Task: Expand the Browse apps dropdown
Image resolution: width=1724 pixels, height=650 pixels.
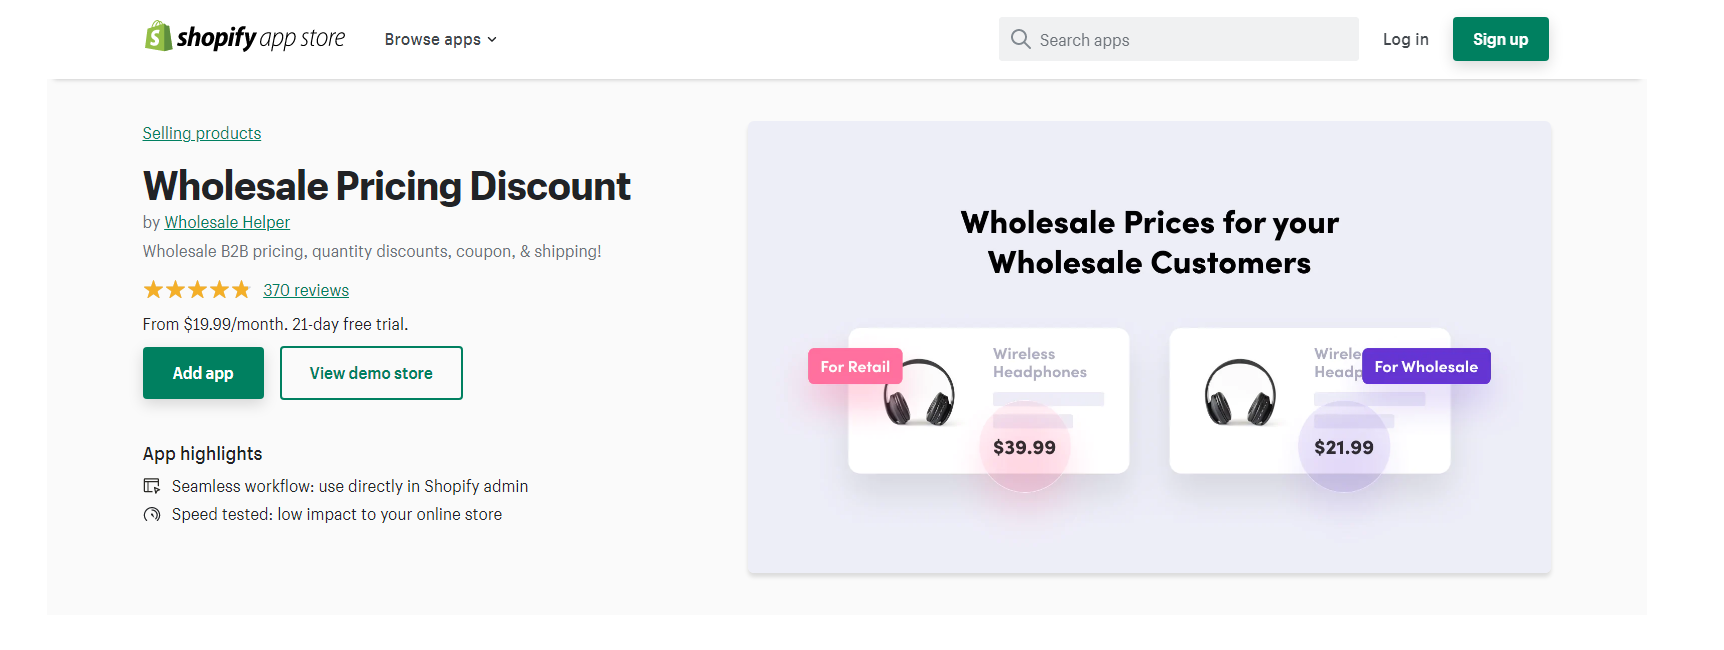Action: [441, 40]
